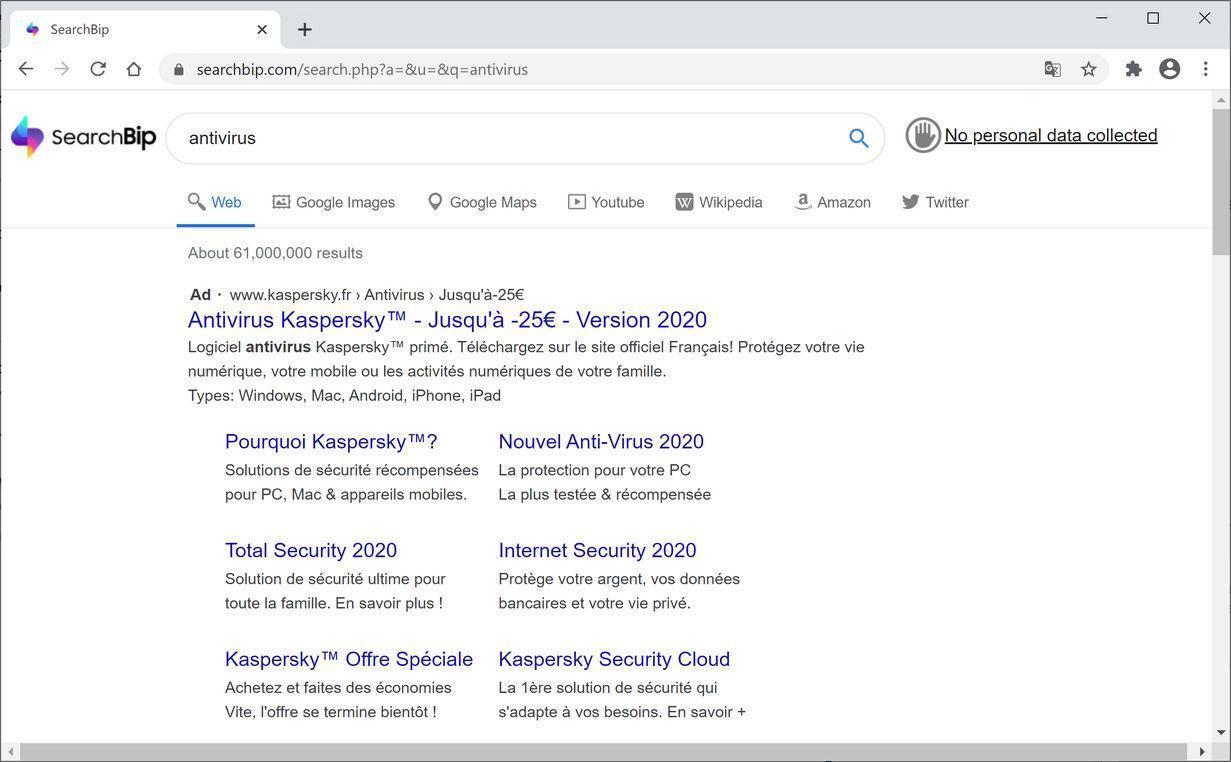
Task: Switch to the Web results tab
Action: (x=215, y=202)
